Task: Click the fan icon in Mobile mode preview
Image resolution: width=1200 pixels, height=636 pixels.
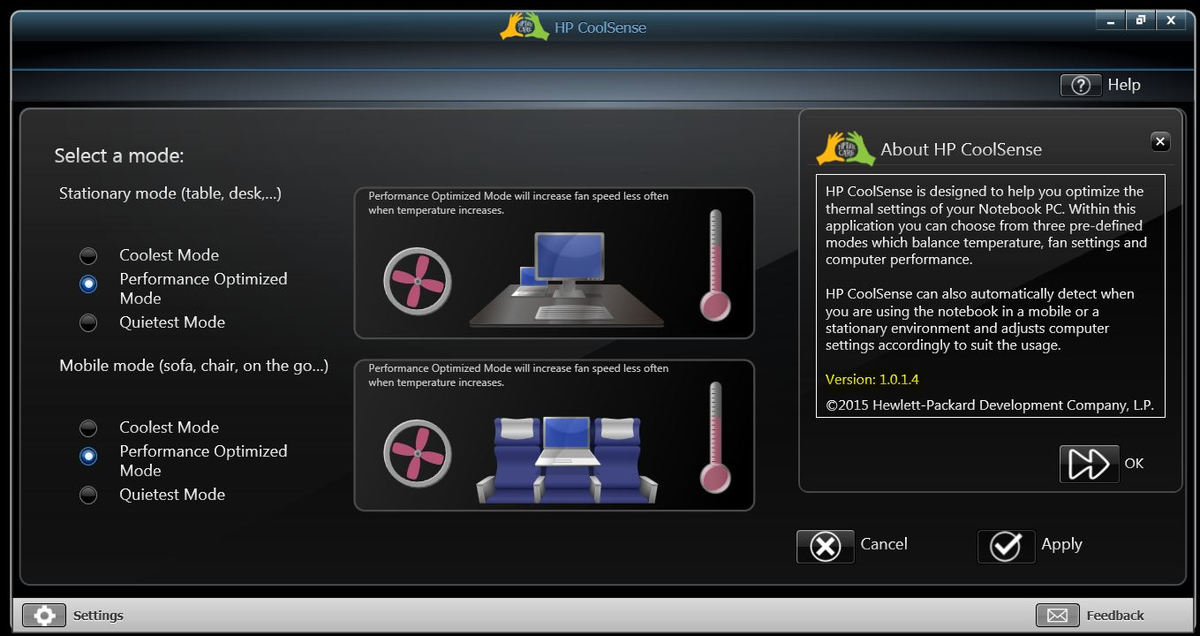Action: click(x=418, y=453)
